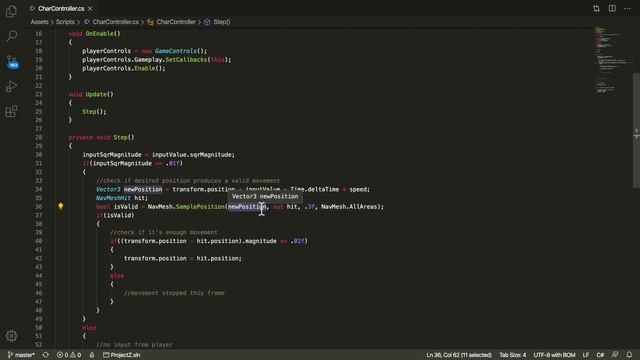Open the errors and warnings counter
The image size is (640, 360).
[69, 355]
